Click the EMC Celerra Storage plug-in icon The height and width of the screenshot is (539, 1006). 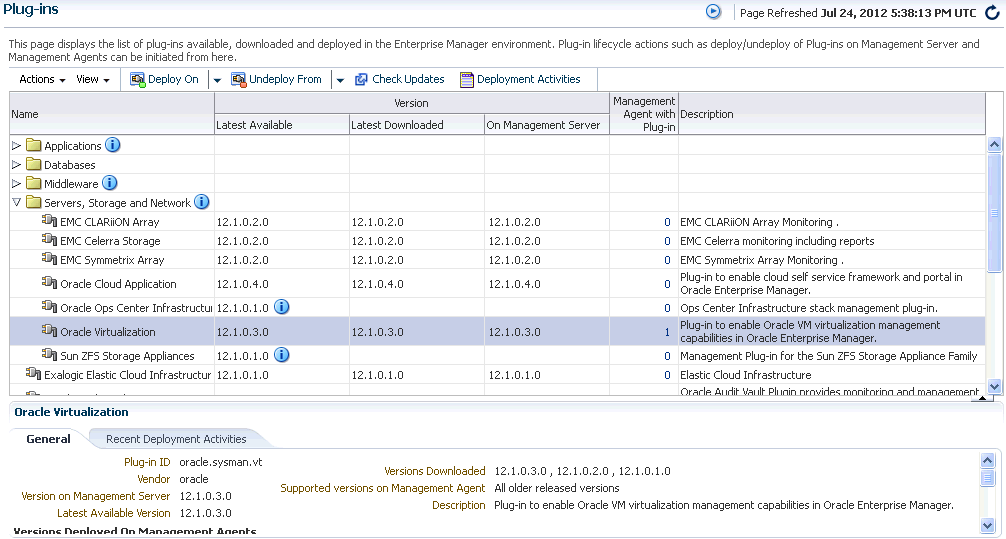tap(49, 240)
